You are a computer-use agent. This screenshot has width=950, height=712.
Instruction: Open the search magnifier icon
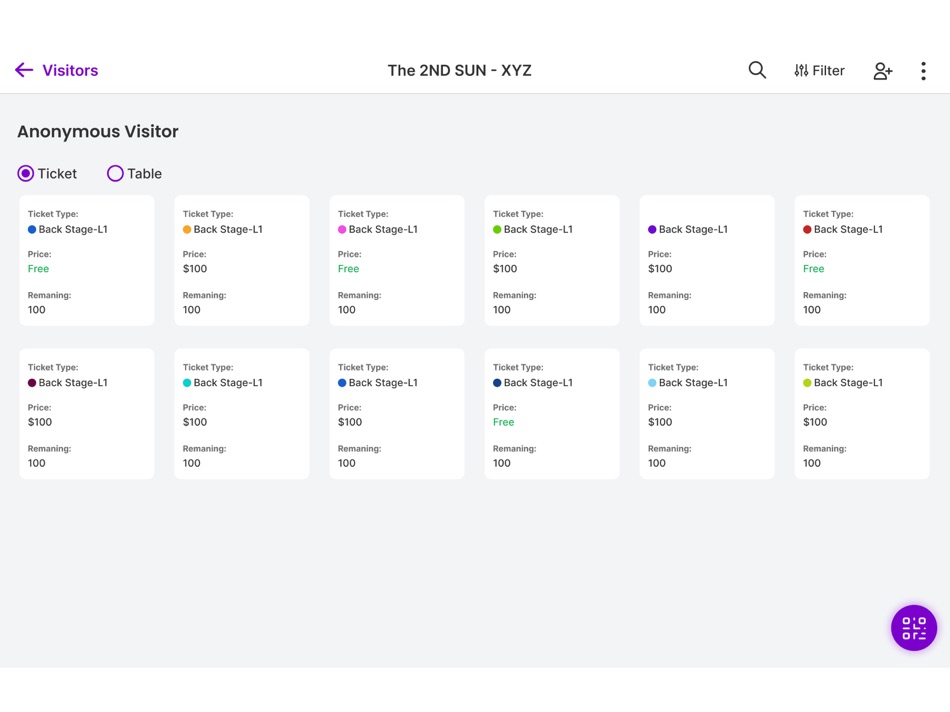[757, 70]
